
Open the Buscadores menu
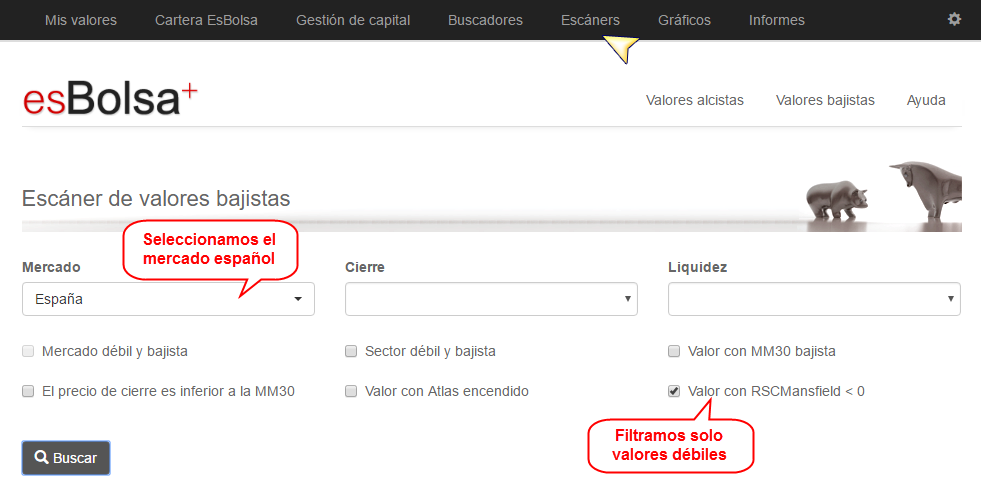485,20
